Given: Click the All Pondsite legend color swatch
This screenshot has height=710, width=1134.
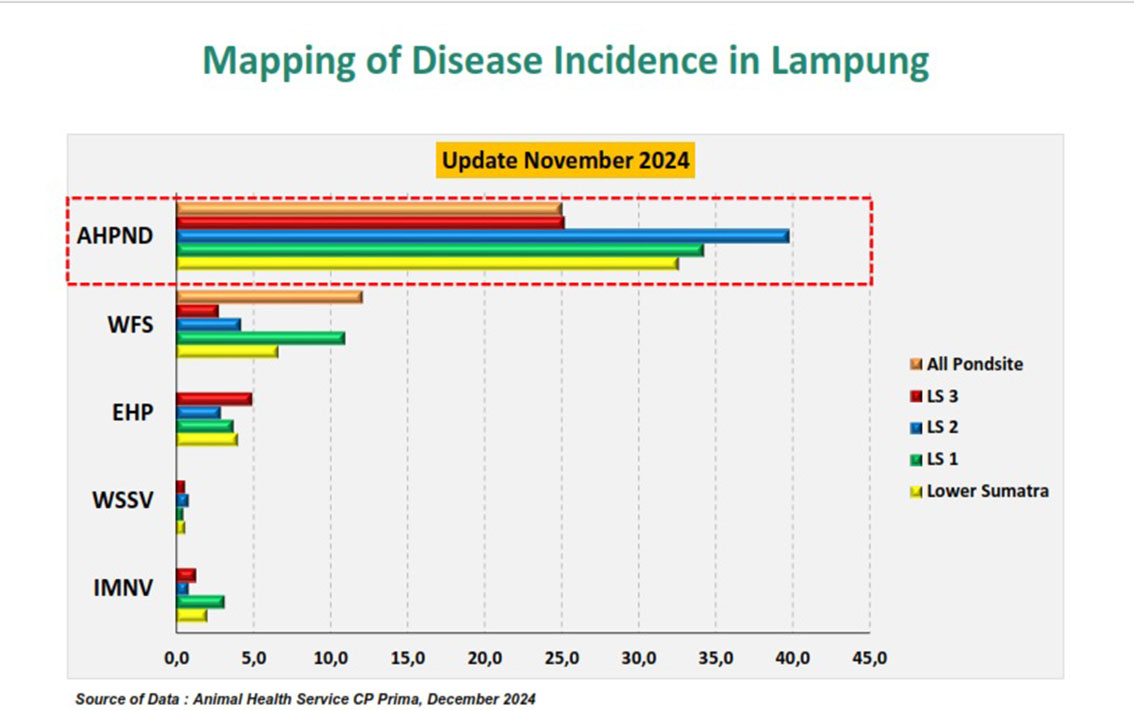Looking at the screenshot, I should point(916,364).
